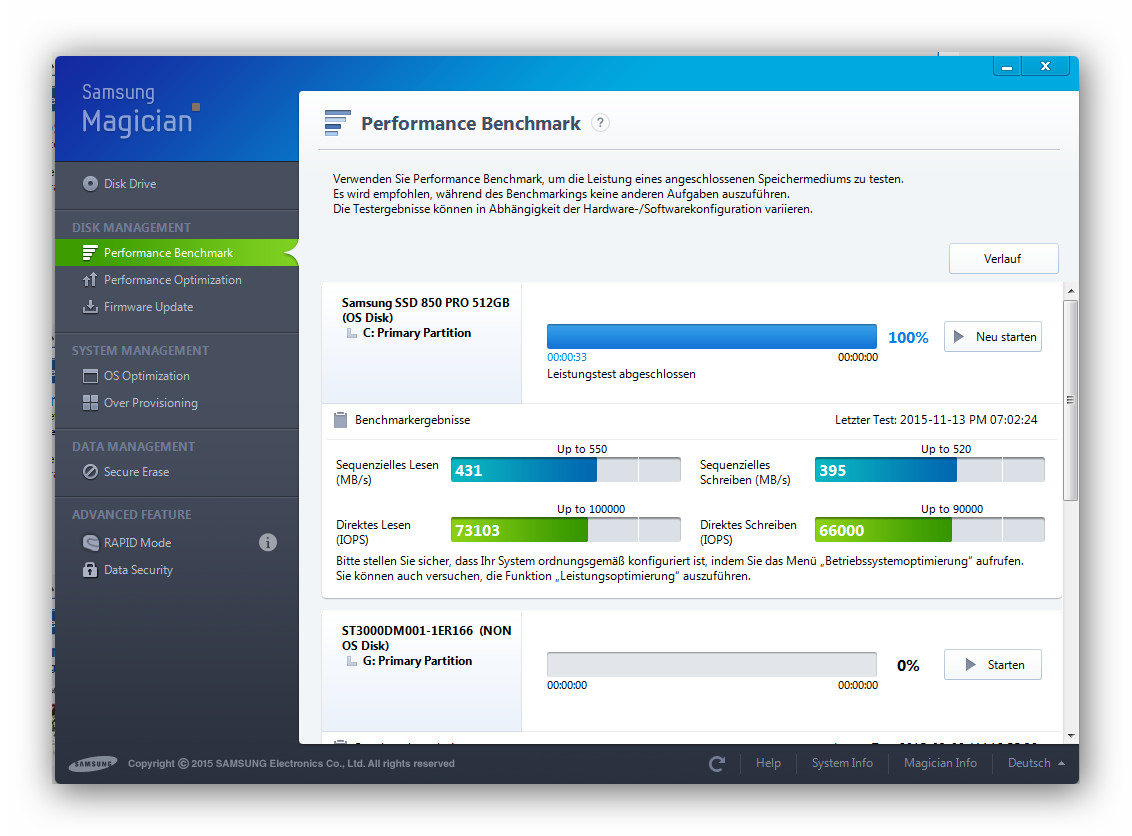Select C: Primary Partition
Image resolution: width=1132 pixels, height=836 pixels.
pyautogui.click(x=417, y=333)
